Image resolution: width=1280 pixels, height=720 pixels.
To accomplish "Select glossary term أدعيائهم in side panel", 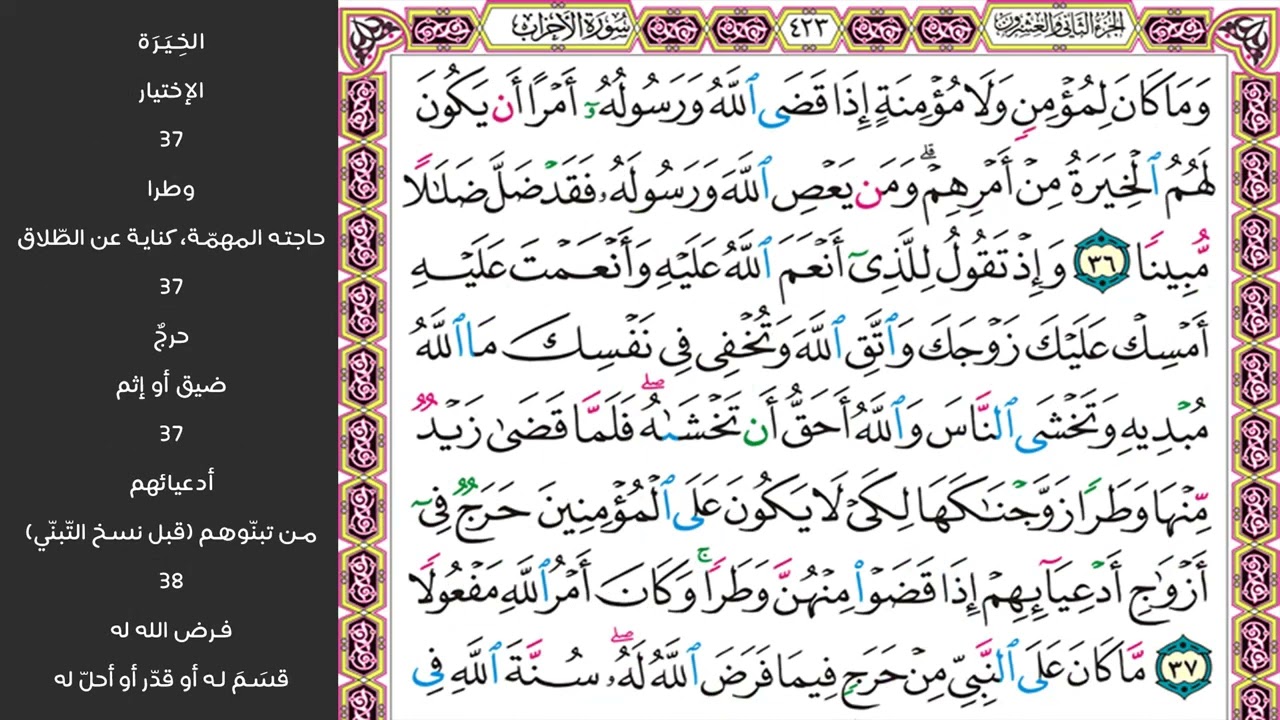I will click(171, 483).
